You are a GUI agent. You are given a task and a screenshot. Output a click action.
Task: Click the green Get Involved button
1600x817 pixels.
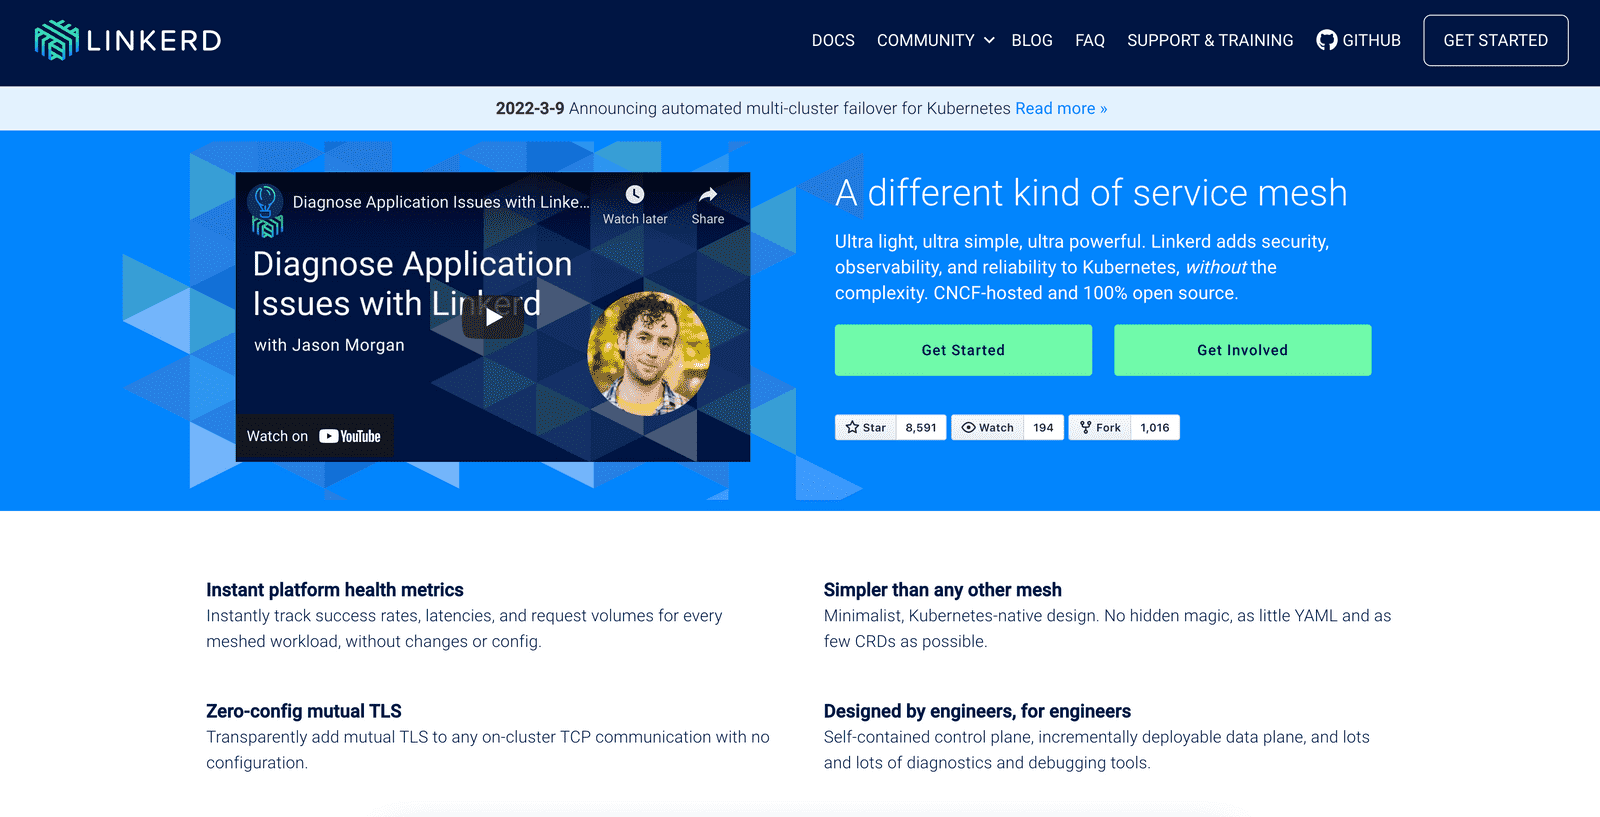pos(1242,350)
